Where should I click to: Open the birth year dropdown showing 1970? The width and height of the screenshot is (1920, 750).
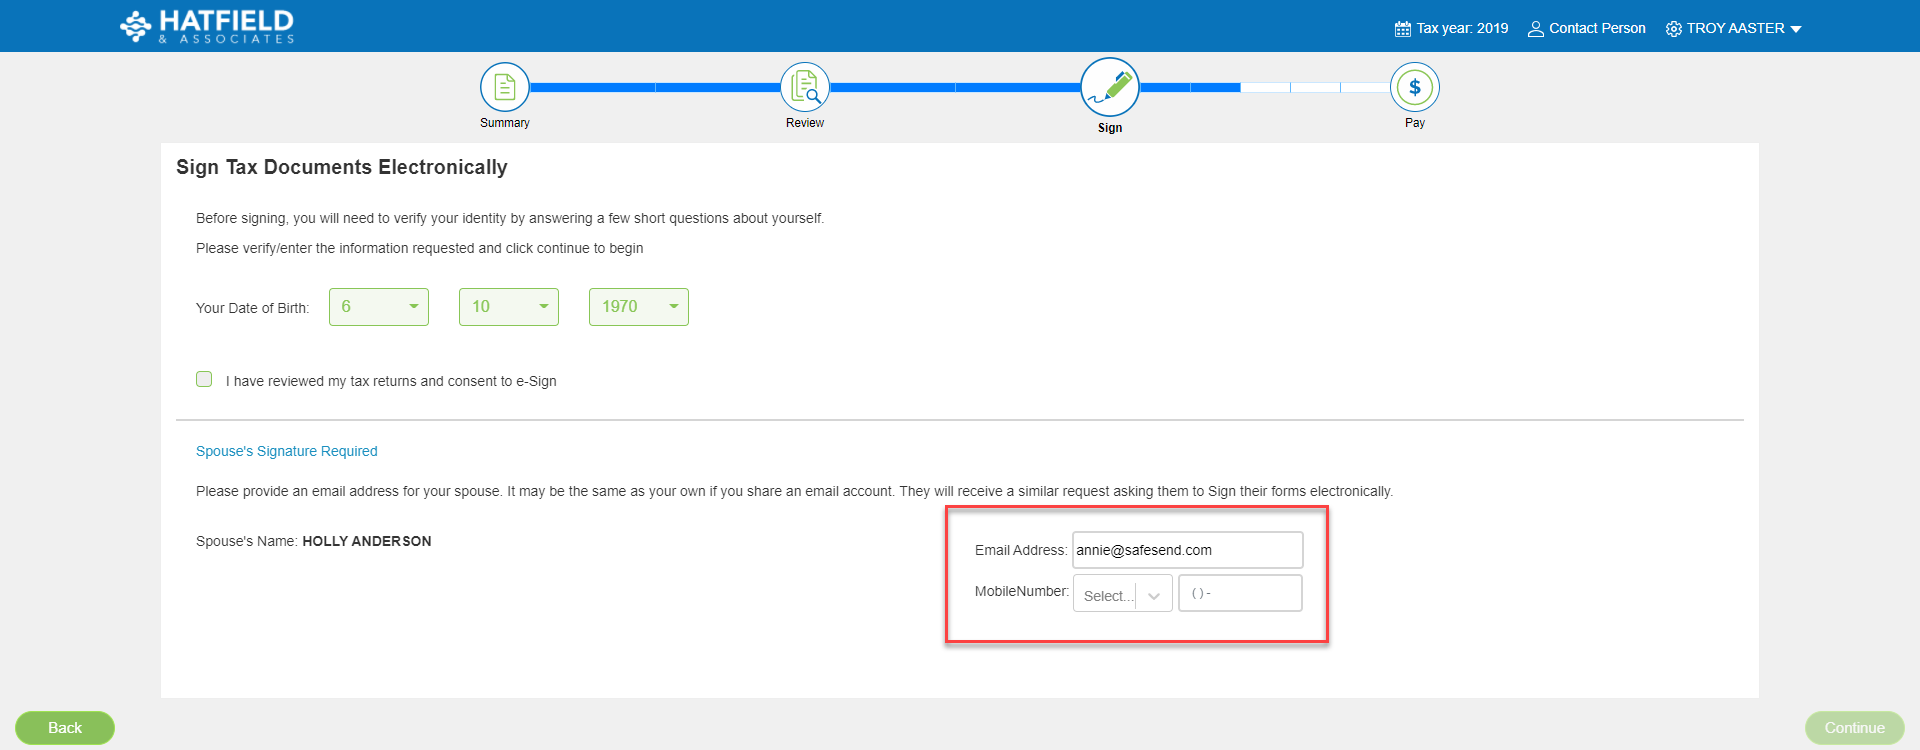pyautogui.click(x=639, y=307)
